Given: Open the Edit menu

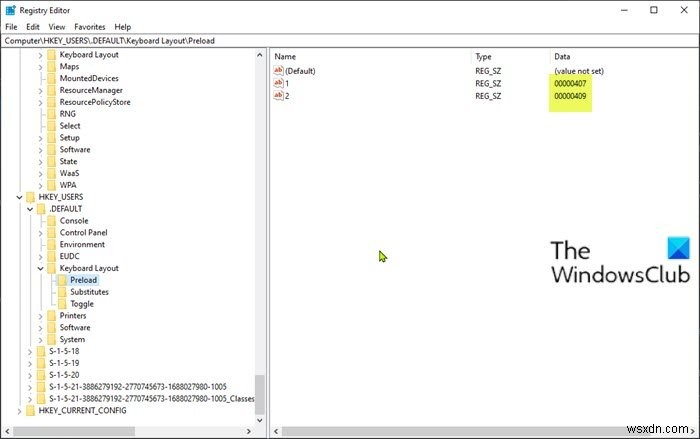Looking at the screenshot, I should point(33,27).
